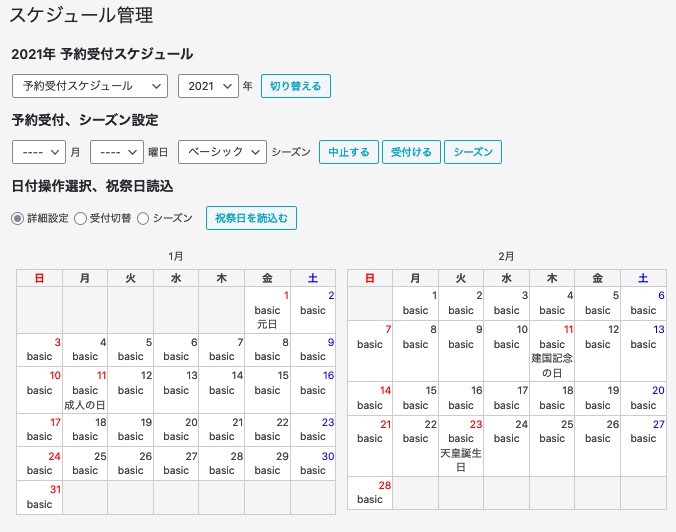This screenshot has width=676, height=532.
Task: Click January 27 date cell
Action: coord(176,463)
